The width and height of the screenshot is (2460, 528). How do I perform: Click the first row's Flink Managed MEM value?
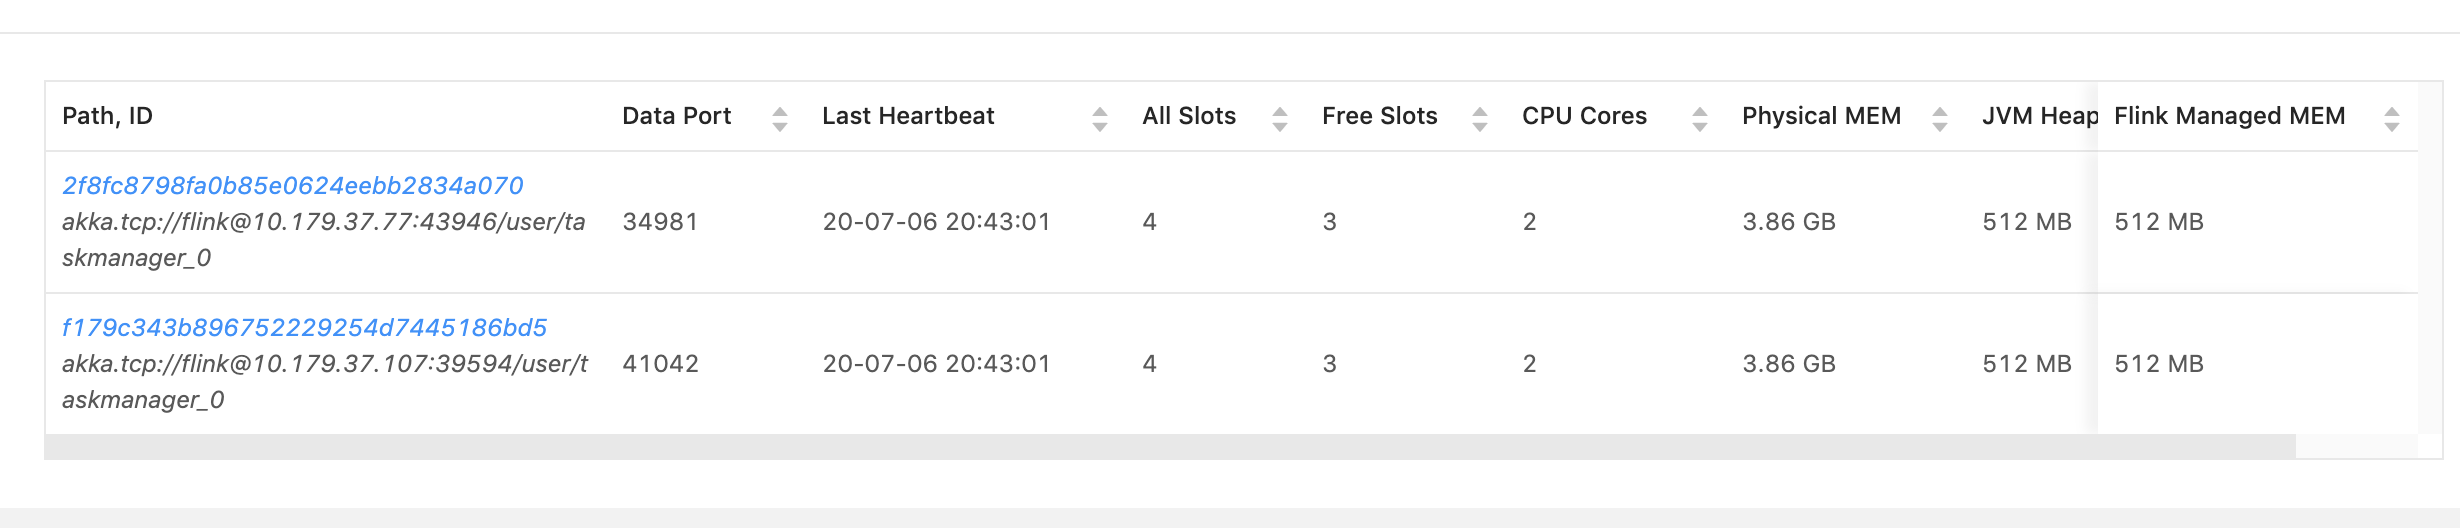click(x=2158, y=222)
